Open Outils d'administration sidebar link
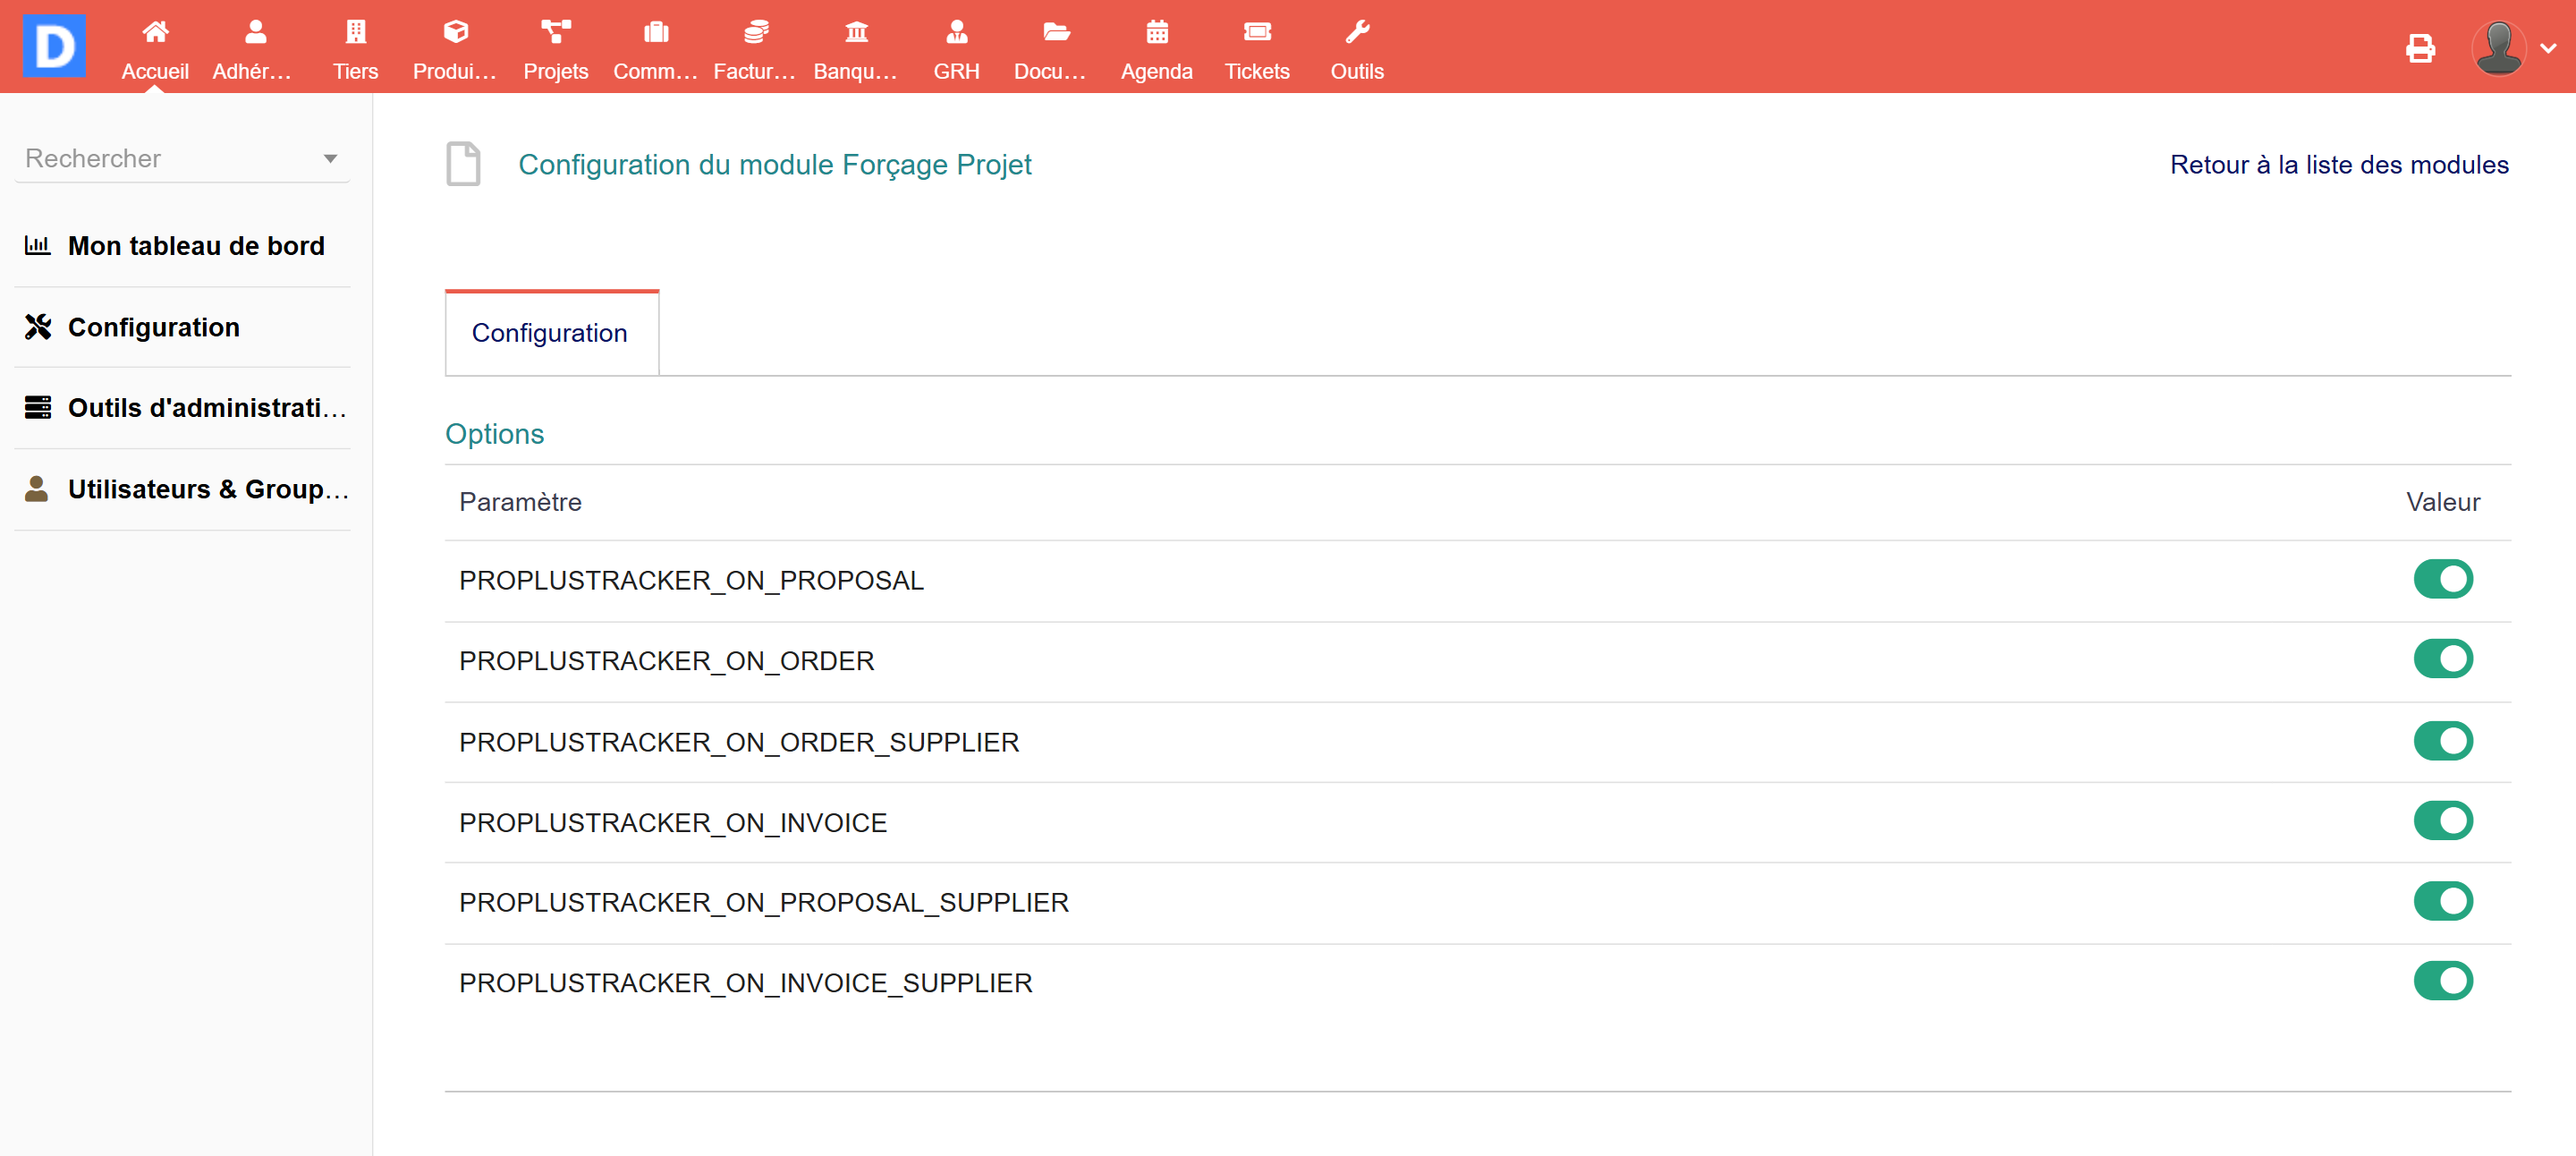 tap(207, 408)
